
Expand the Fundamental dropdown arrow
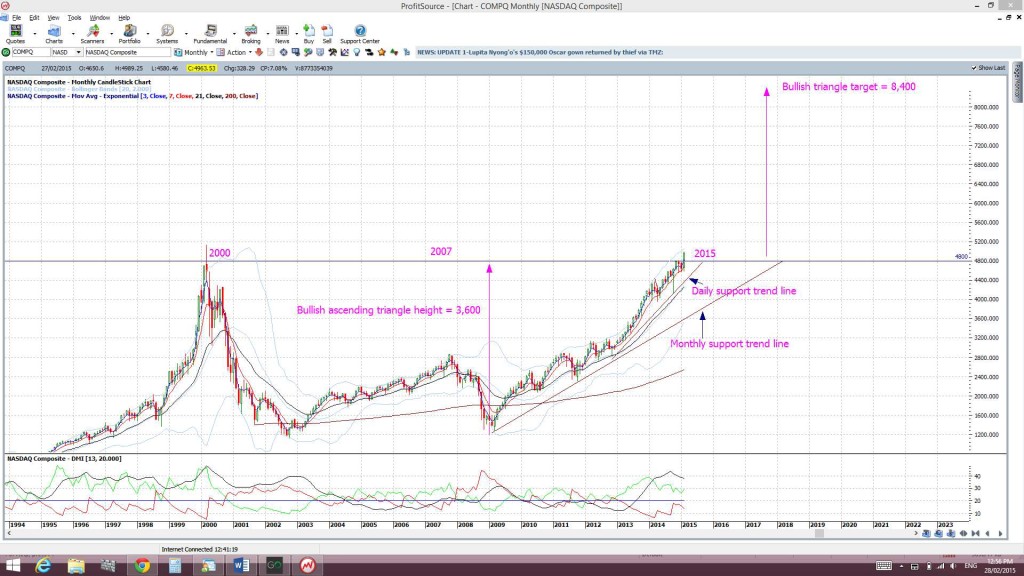(x=234, y=33)
